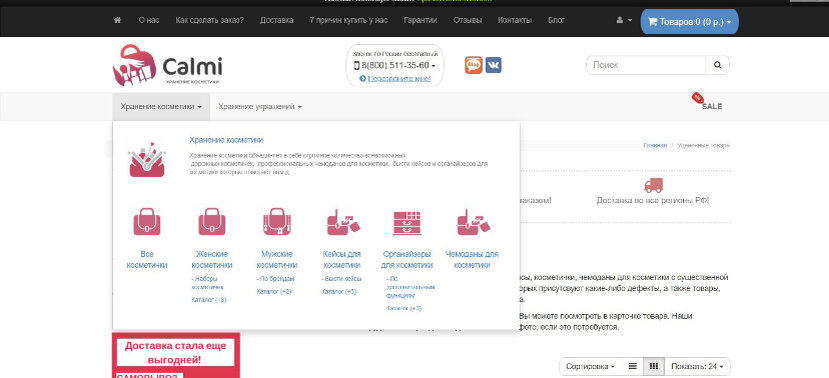This screenshot has width=829, height=378.
Task: Open "Гарантии" in top navigation
Action: (x=420, y=21)
